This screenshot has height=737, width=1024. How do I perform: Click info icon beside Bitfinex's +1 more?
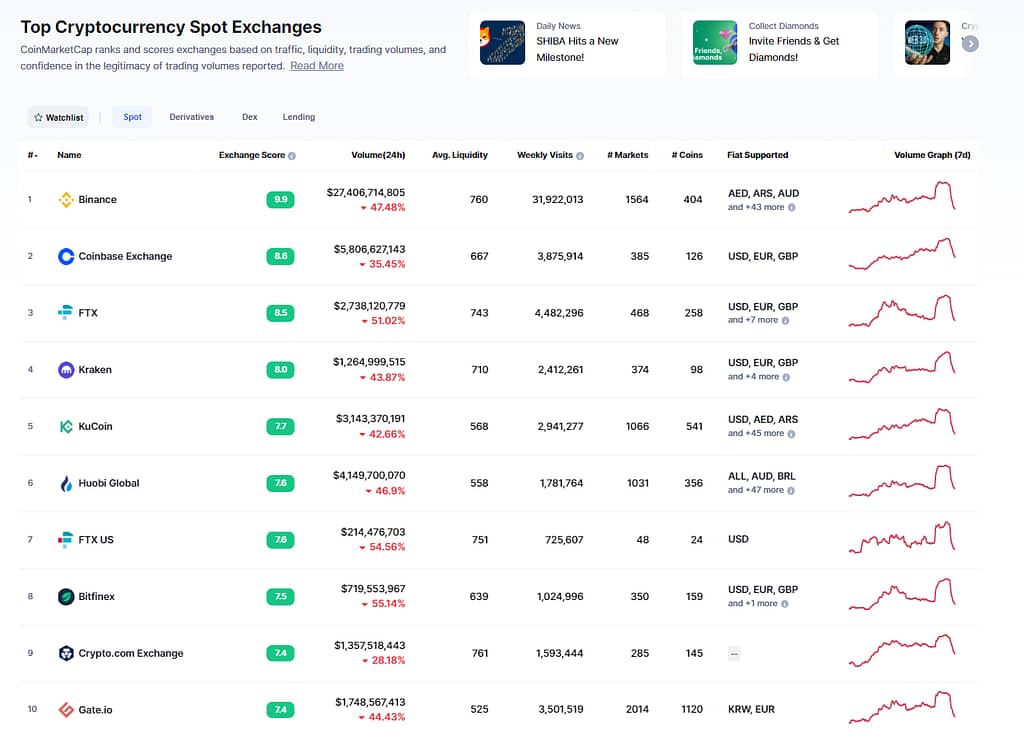click(785, 604)
